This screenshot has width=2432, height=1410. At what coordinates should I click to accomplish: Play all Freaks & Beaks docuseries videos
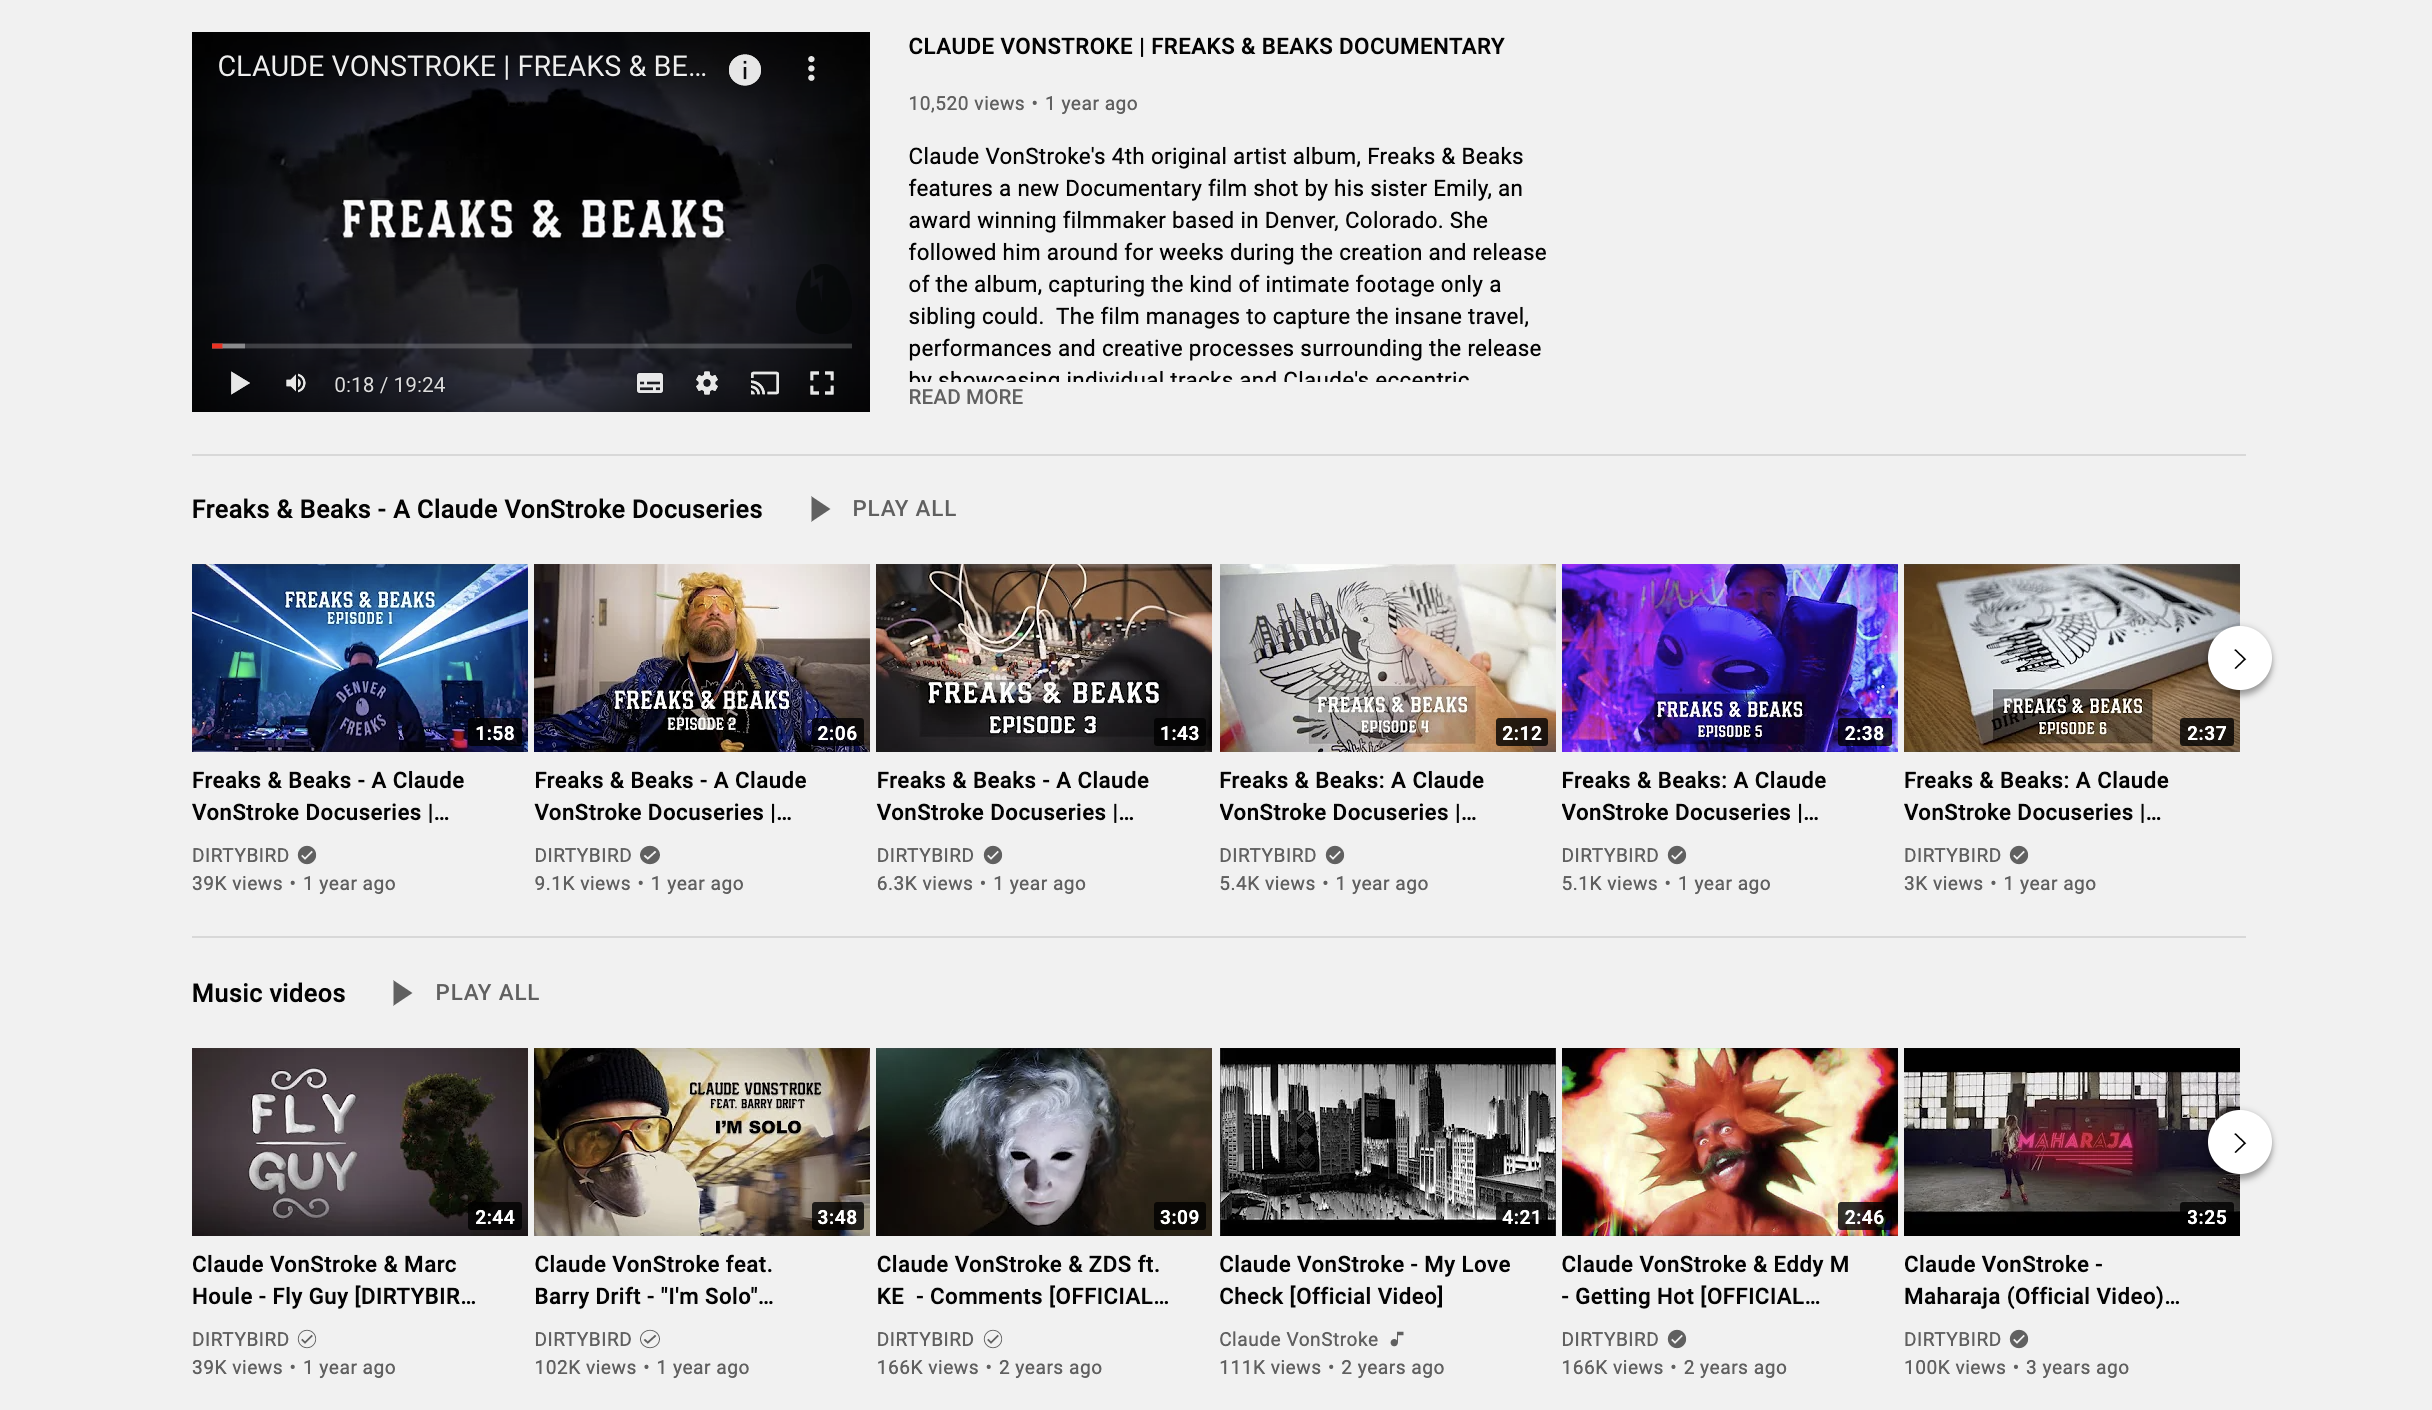(883, 509)
